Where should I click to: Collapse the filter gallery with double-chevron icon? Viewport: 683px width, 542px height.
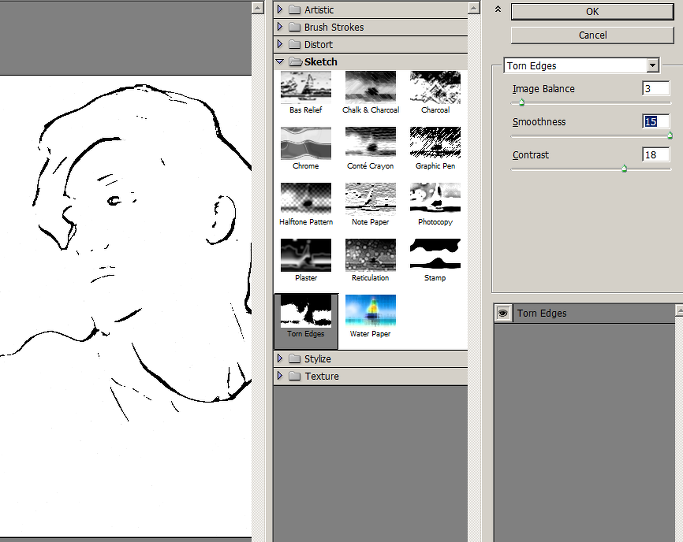coord(498,9)
